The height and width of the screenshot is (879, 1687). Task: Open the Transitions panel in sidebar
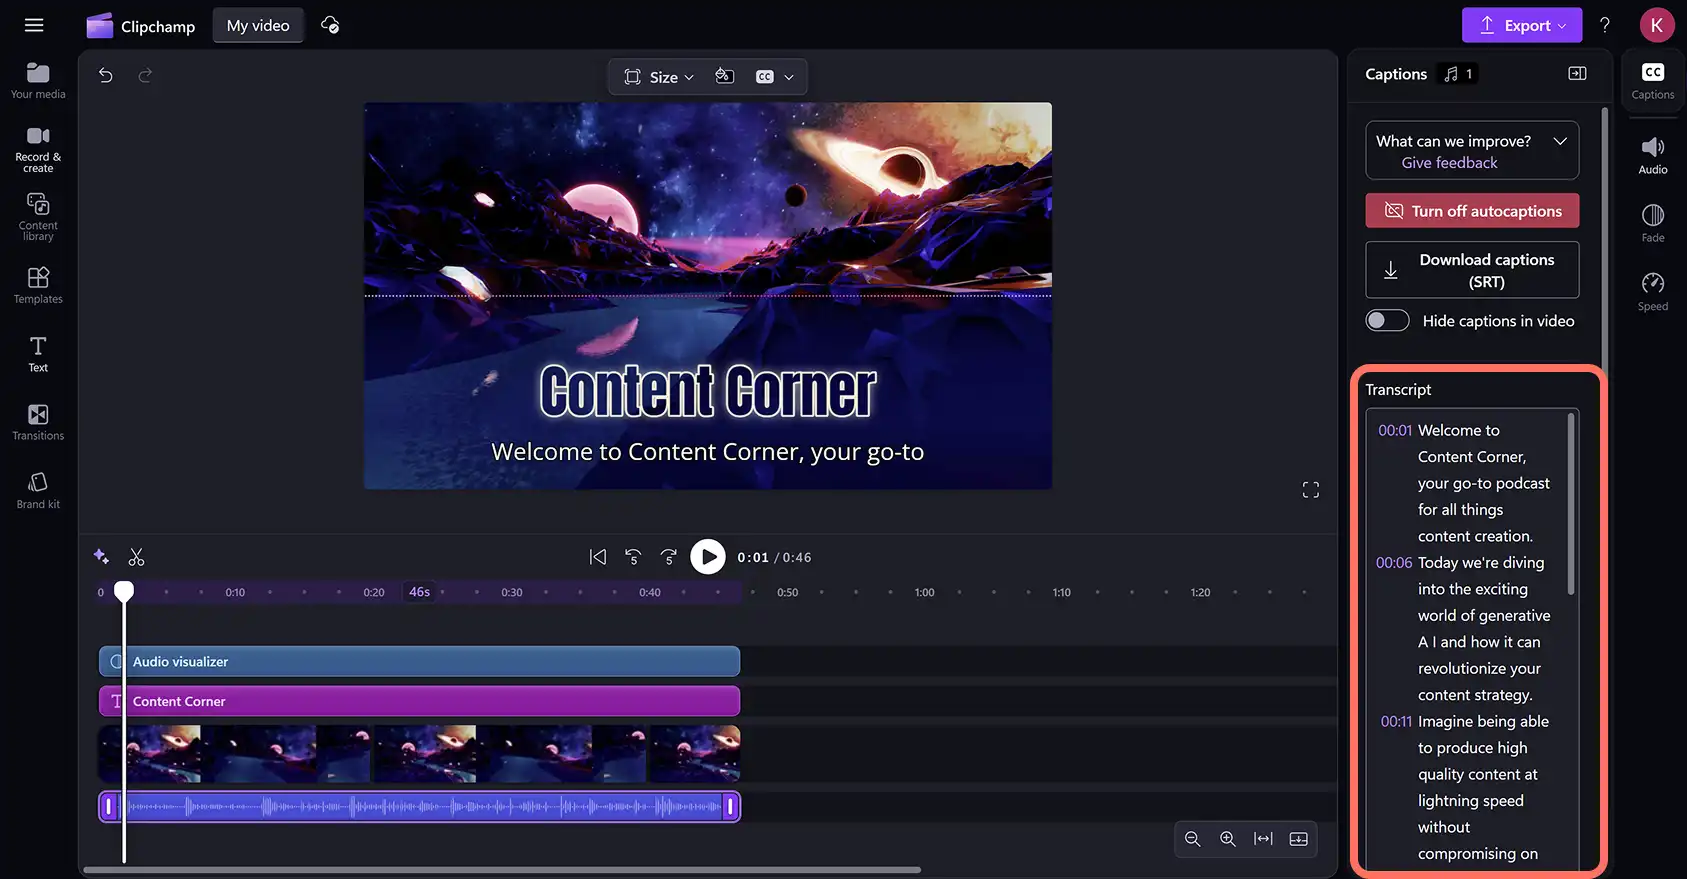click(38, 422)
